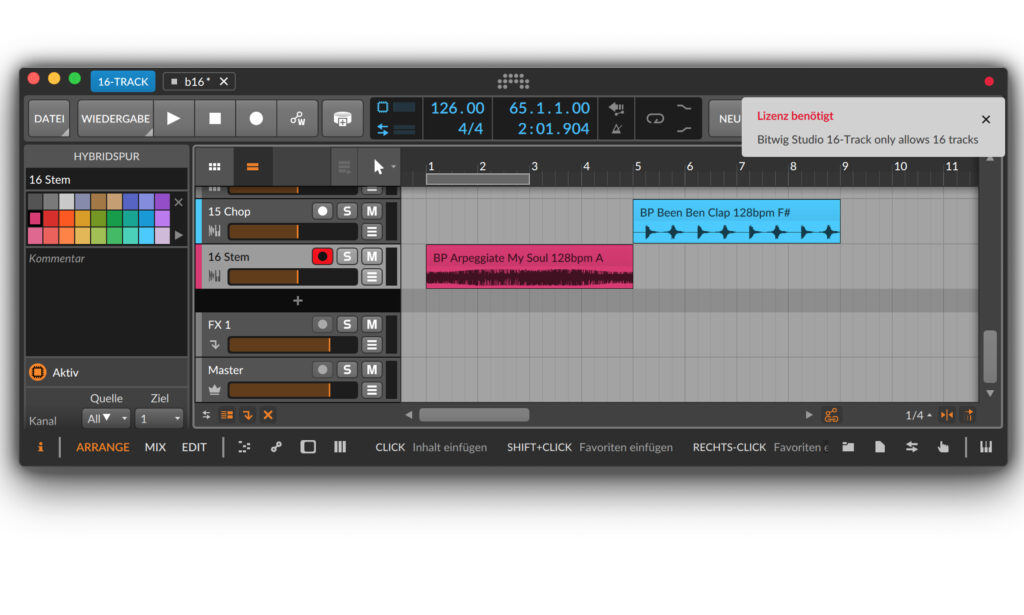Screen dimensions: 1024x615
Task: Click the arrow icon above the metronome
Action: pyautogui.click(x=616, y=108)
